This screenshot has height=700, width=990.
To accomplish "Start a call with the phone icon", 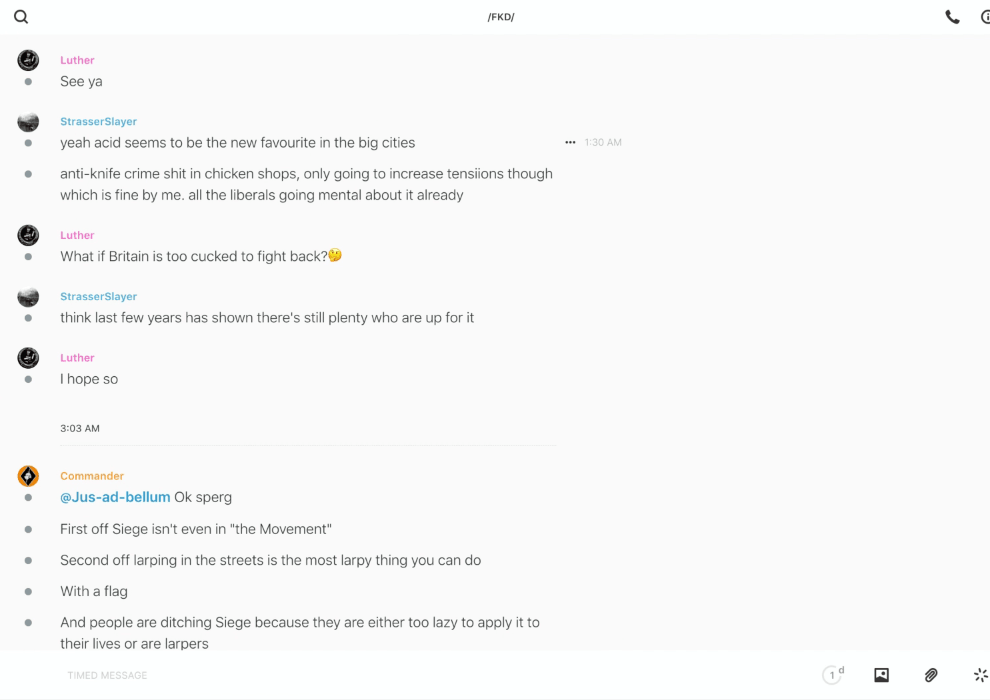I will pyautogui.click(x=952, y=17).
